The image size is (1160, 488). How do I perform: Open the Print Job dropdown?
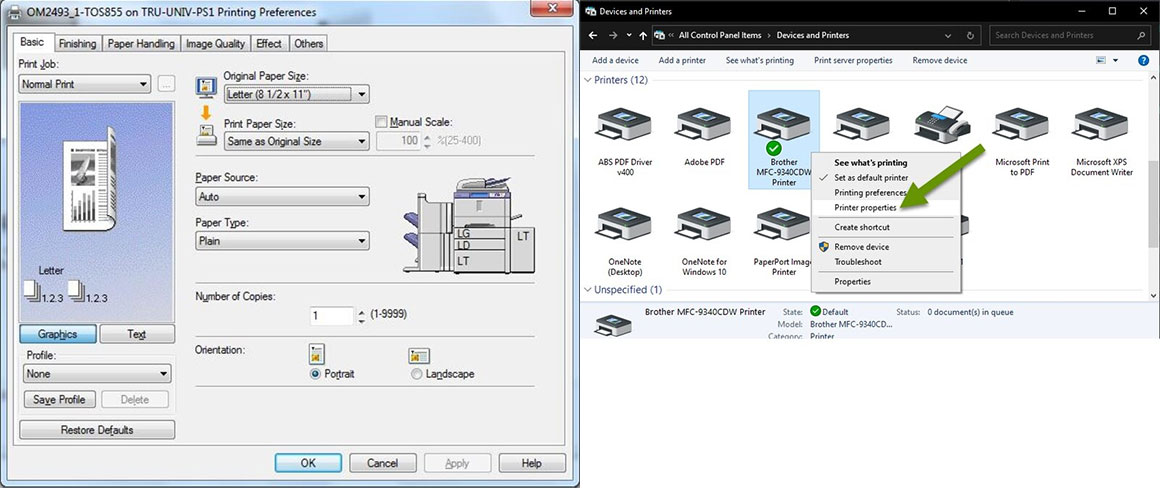point(85,84)
